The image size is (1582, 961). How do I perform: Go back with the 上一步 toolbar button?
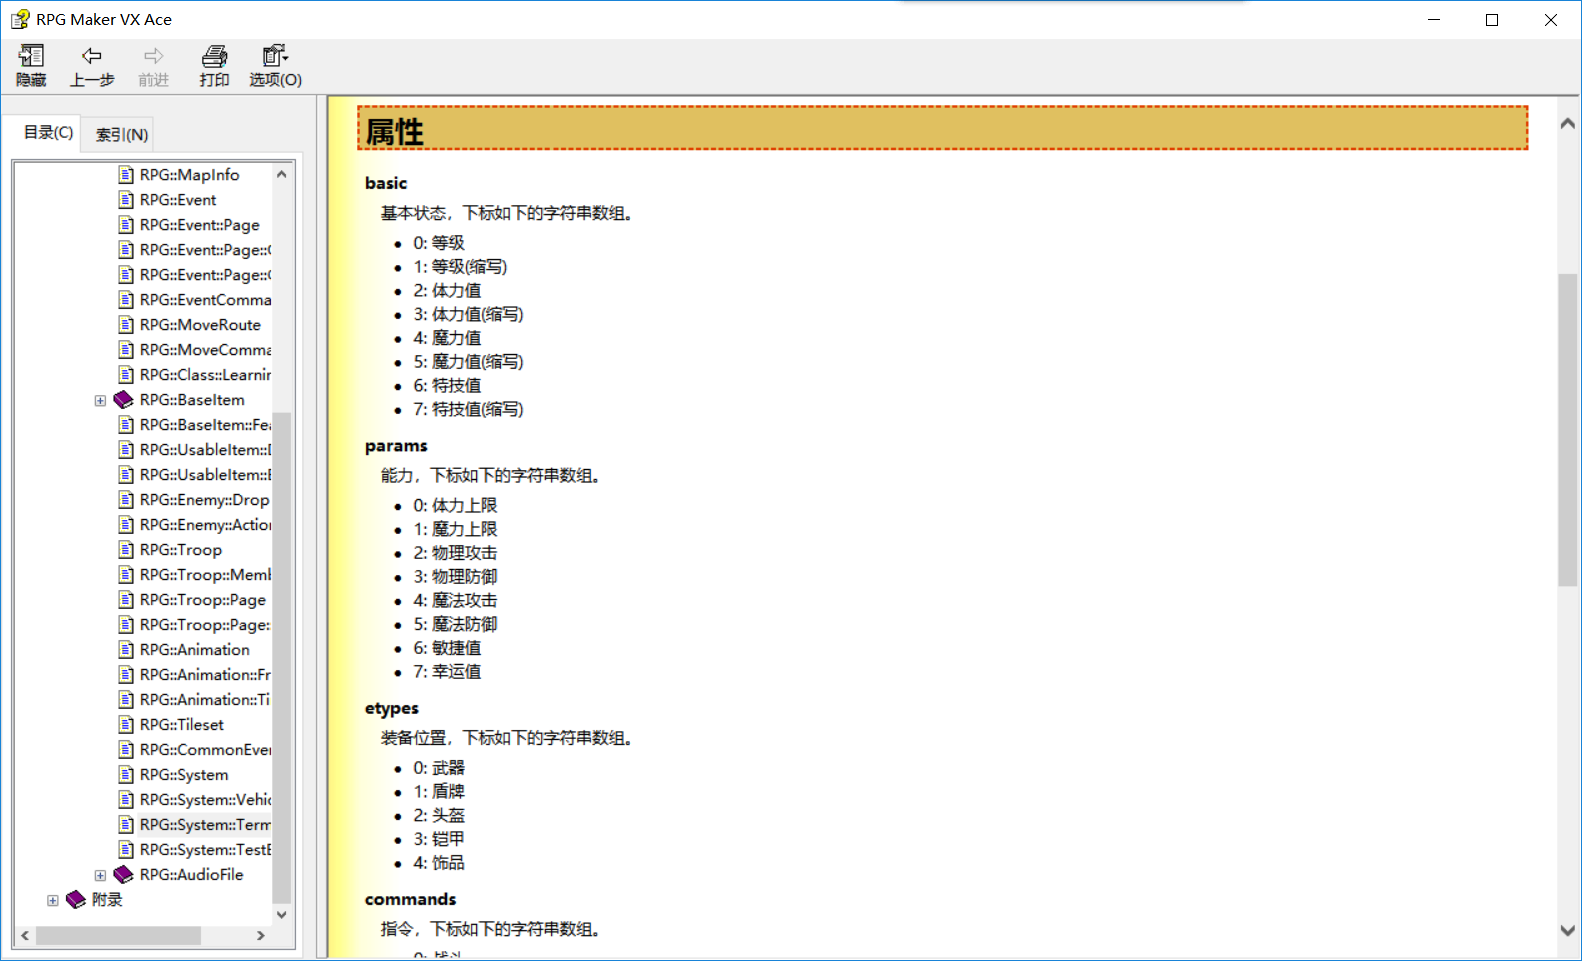pos(92,66)
